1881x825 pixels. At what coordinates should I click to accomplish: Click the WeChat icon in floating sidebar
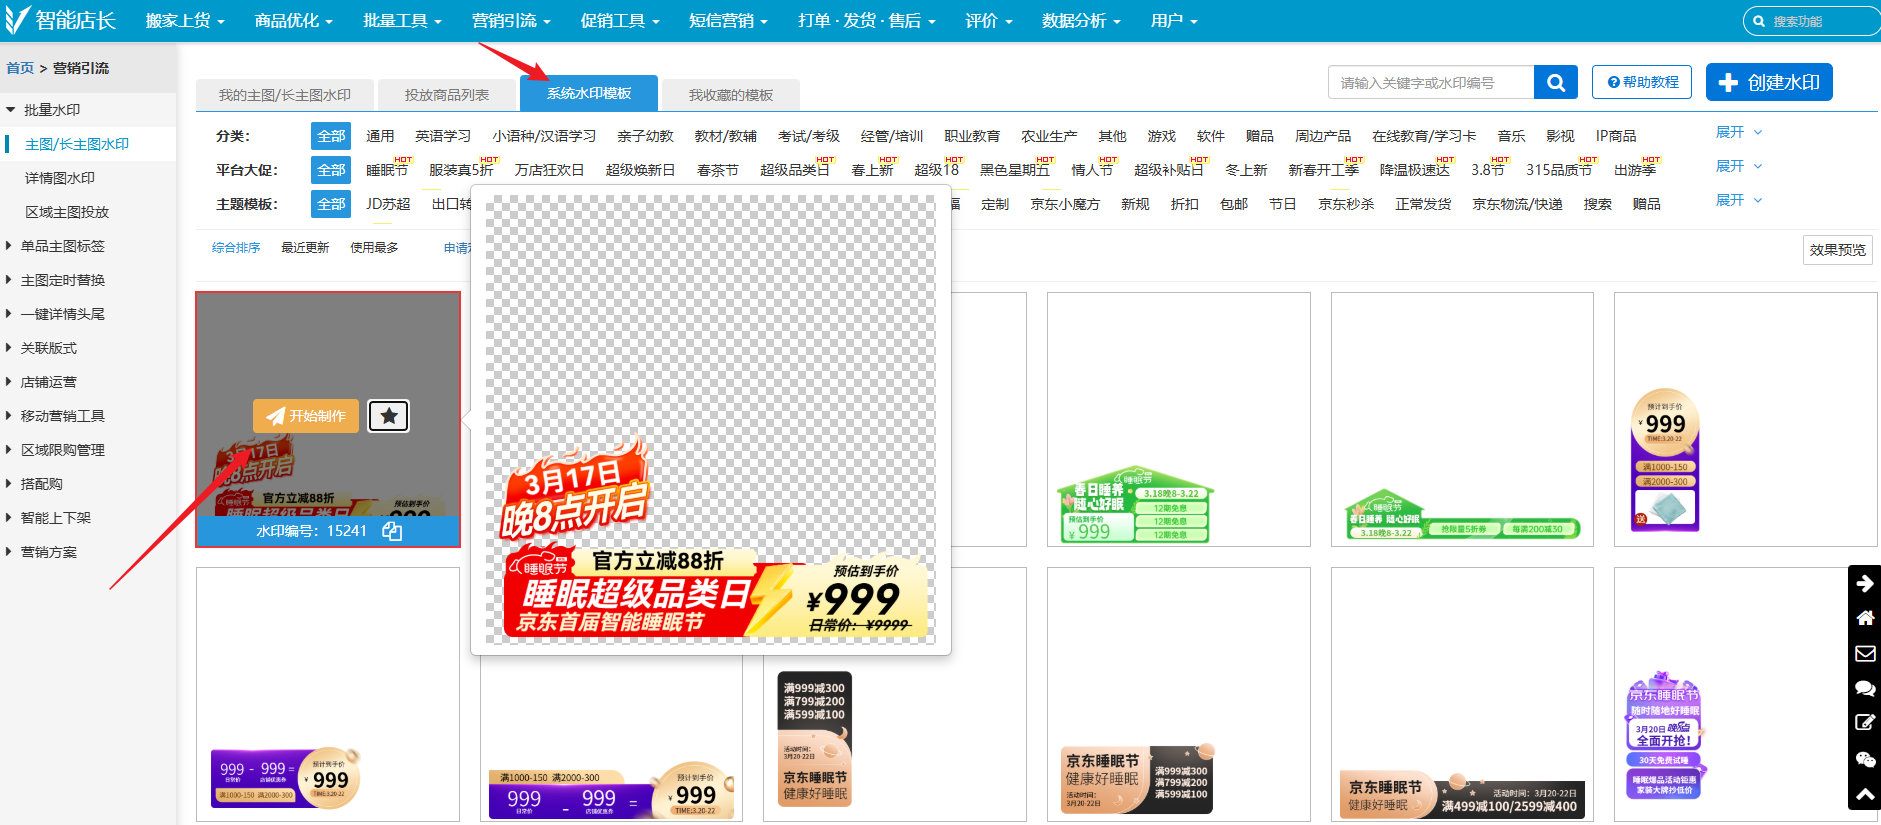tap(1864, 759)
